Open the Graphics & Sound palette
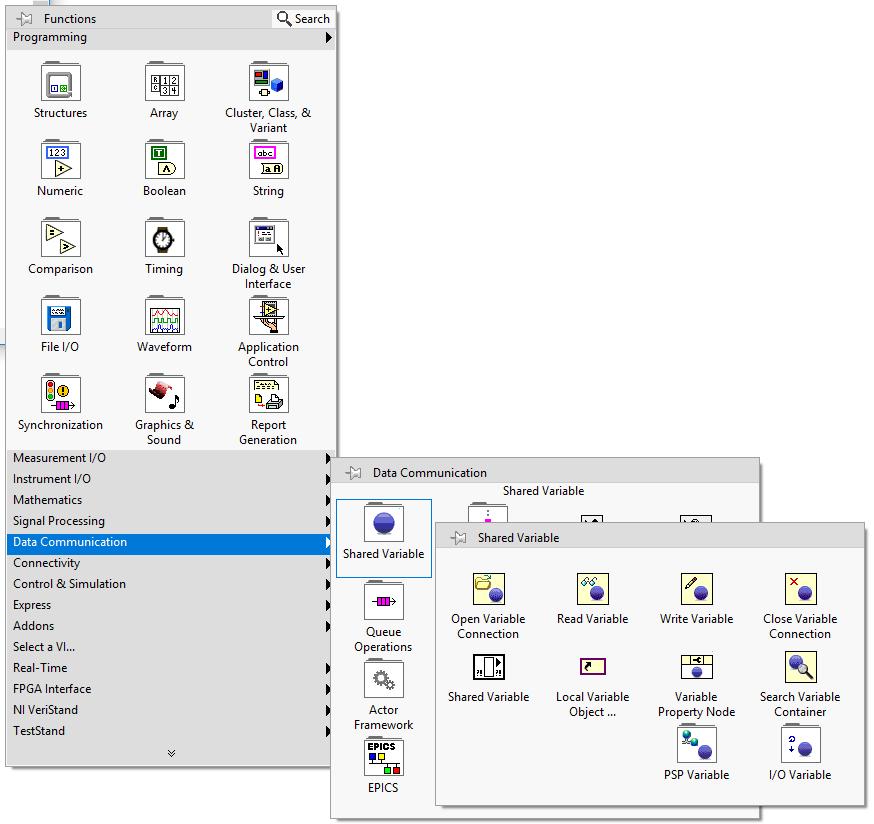 tap(164, 395)
